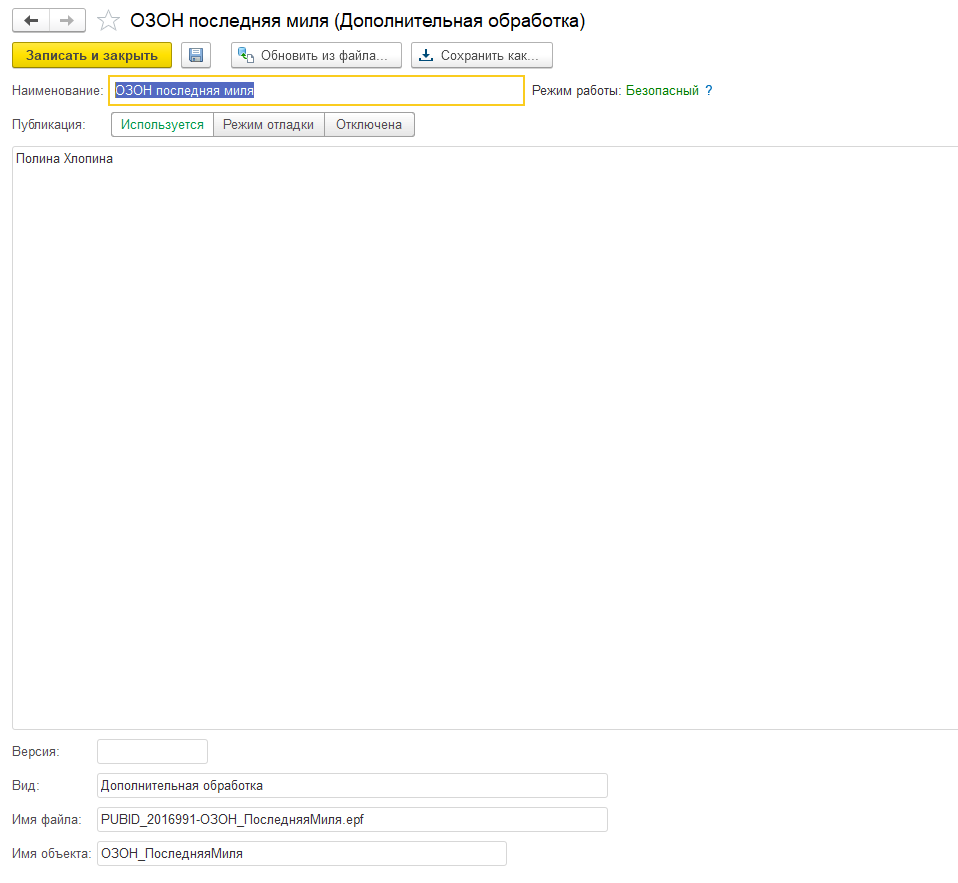Save with the floppy disk icon

196,56
